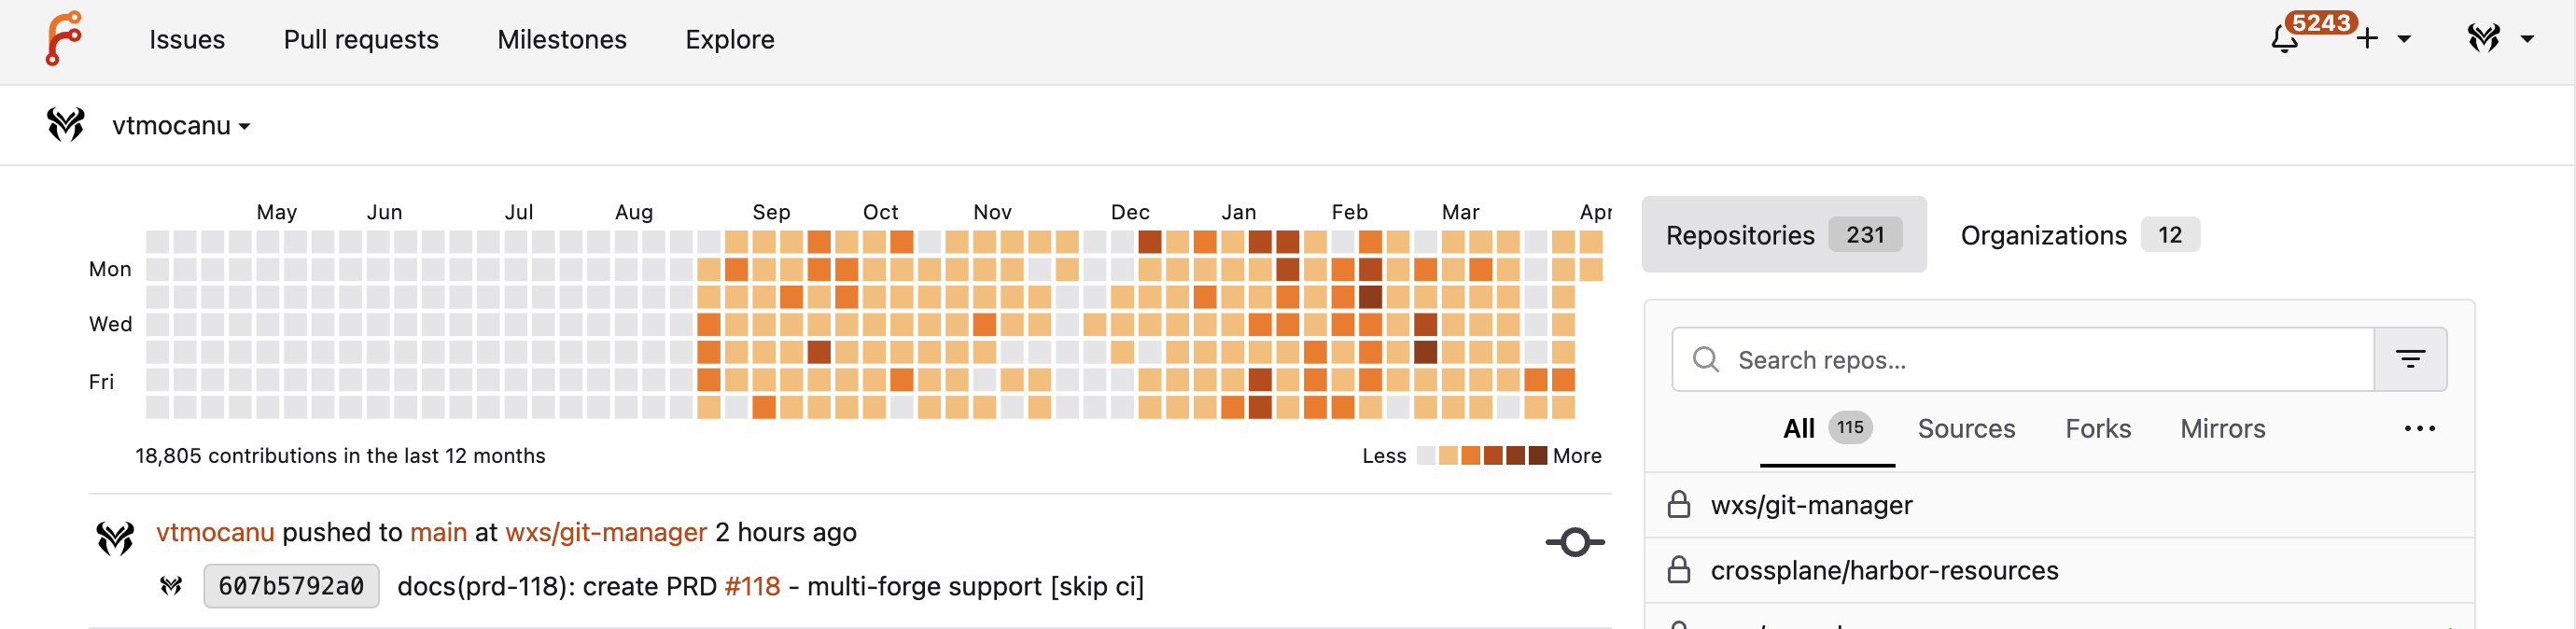Open issue #118 from the commit message
This screenshot has width=2576, height=629.
pyautogui.click(x=751, y=586)
